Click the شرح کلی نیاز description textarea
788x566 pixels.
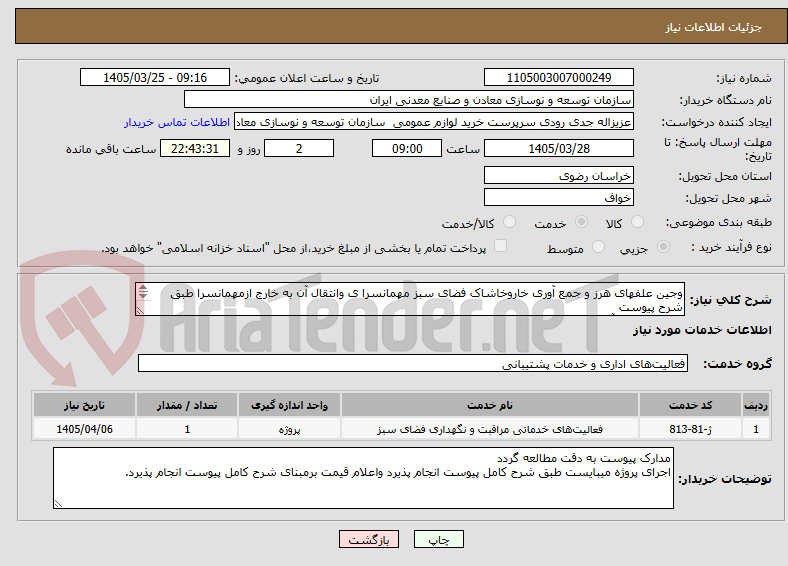410,299
